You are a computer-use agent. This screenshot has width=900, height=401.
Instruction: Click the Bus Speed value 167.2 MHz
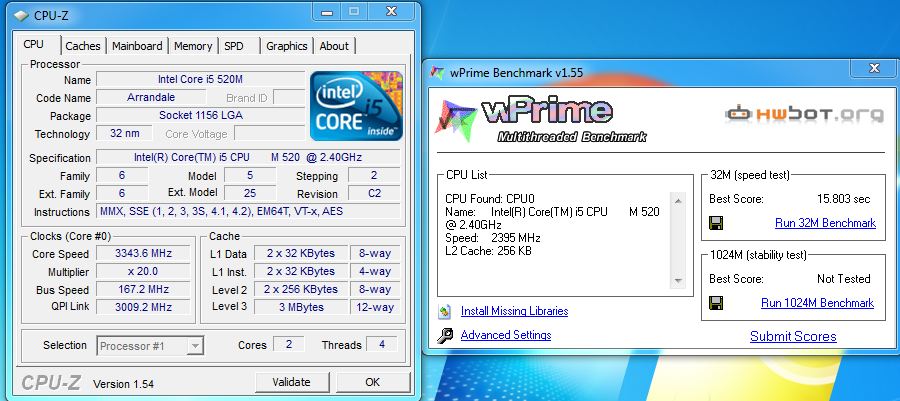(143, 289)
